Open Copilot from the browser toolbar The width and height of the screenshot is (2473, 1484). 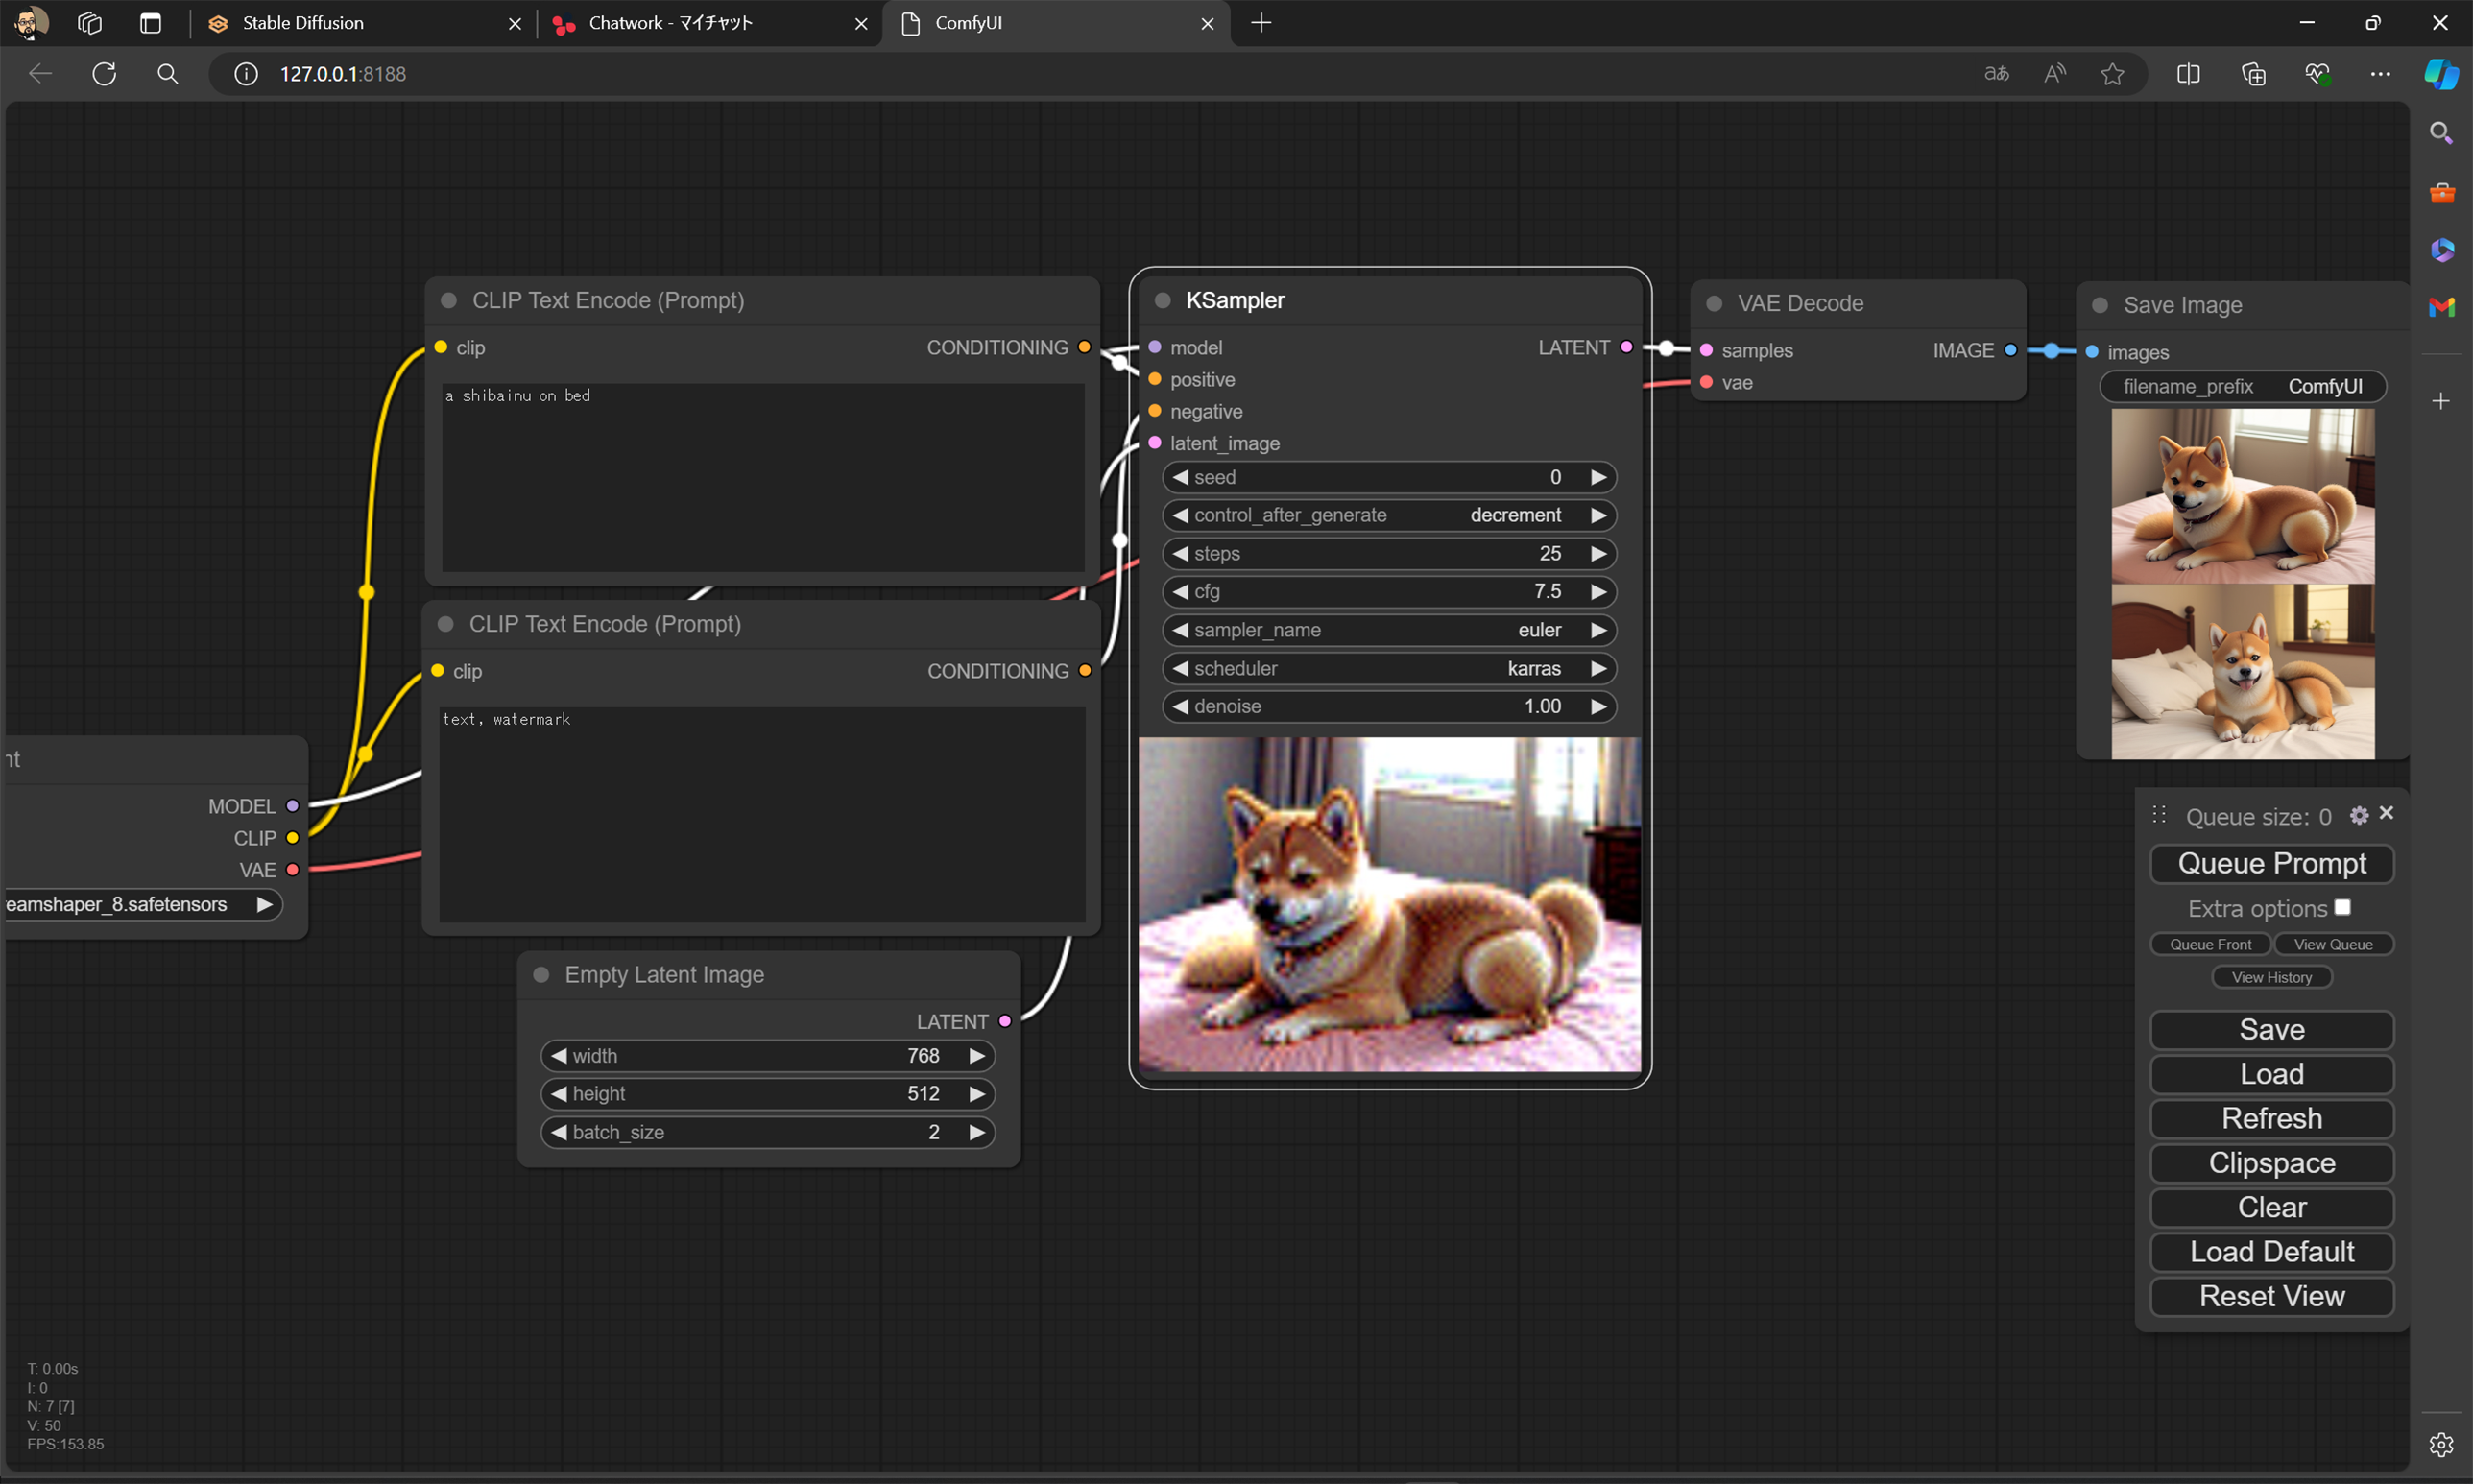tap(2441, 73)
